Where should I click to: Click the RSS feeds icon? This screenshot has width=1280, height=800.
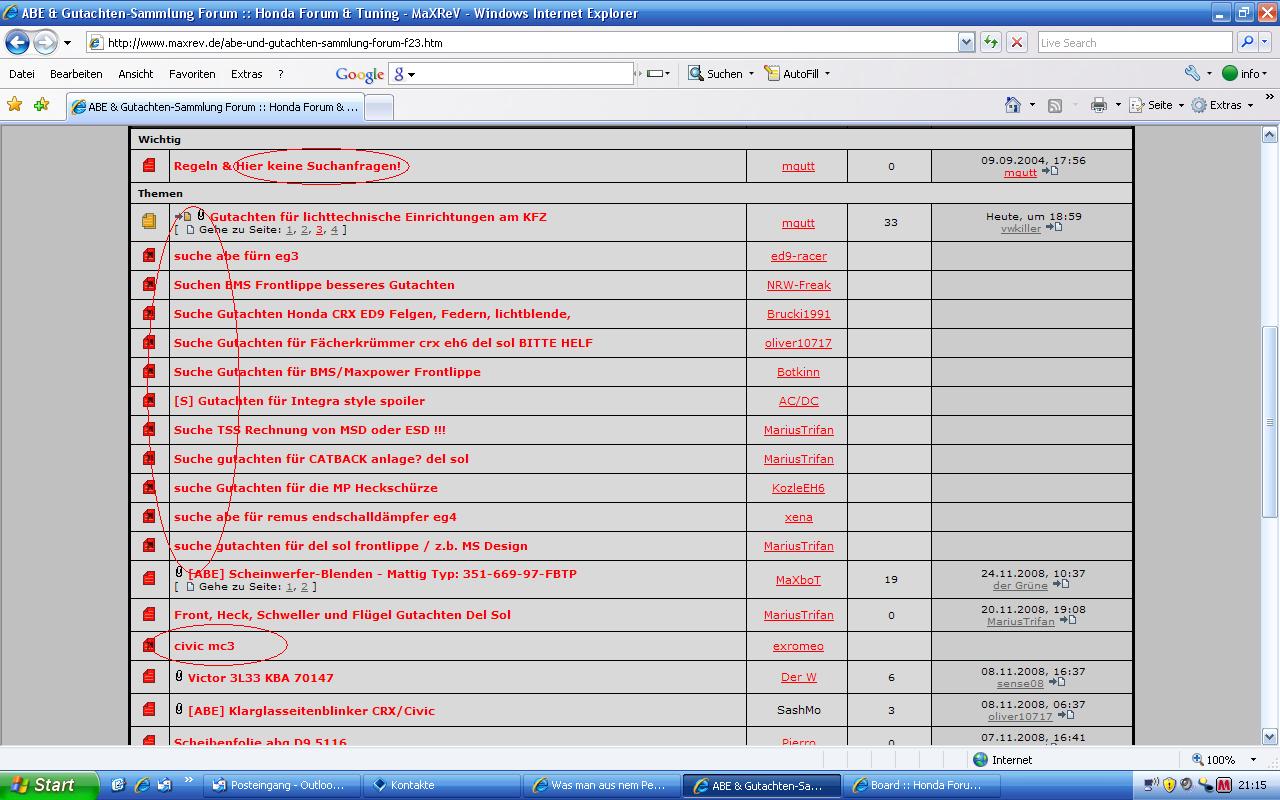[x=1055, y=105]
